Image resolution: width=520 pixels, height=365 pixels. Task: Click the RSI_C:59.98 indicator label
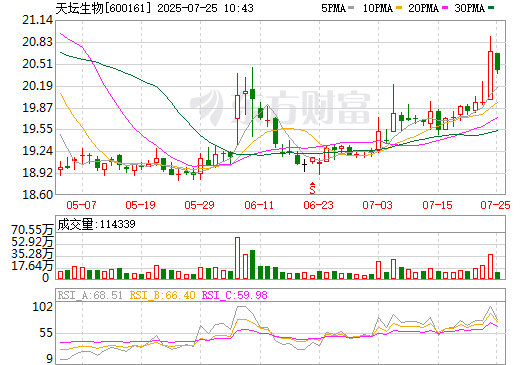(235, 295)
